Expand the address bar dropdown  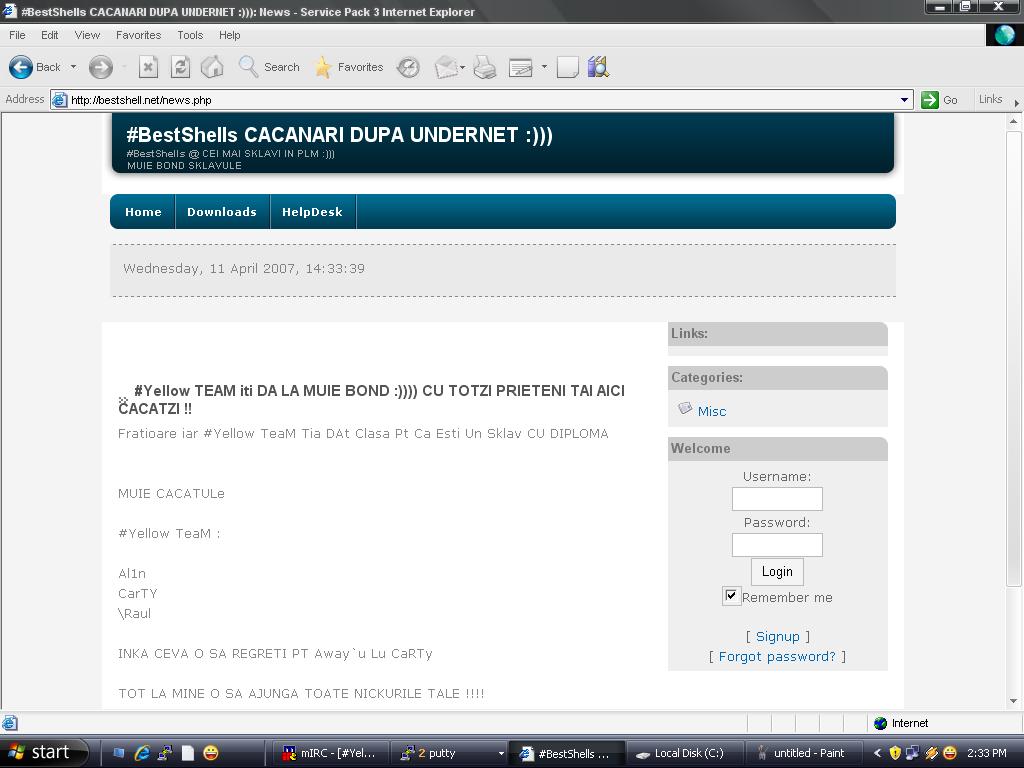pyautogui.click(x=904, y=100)
